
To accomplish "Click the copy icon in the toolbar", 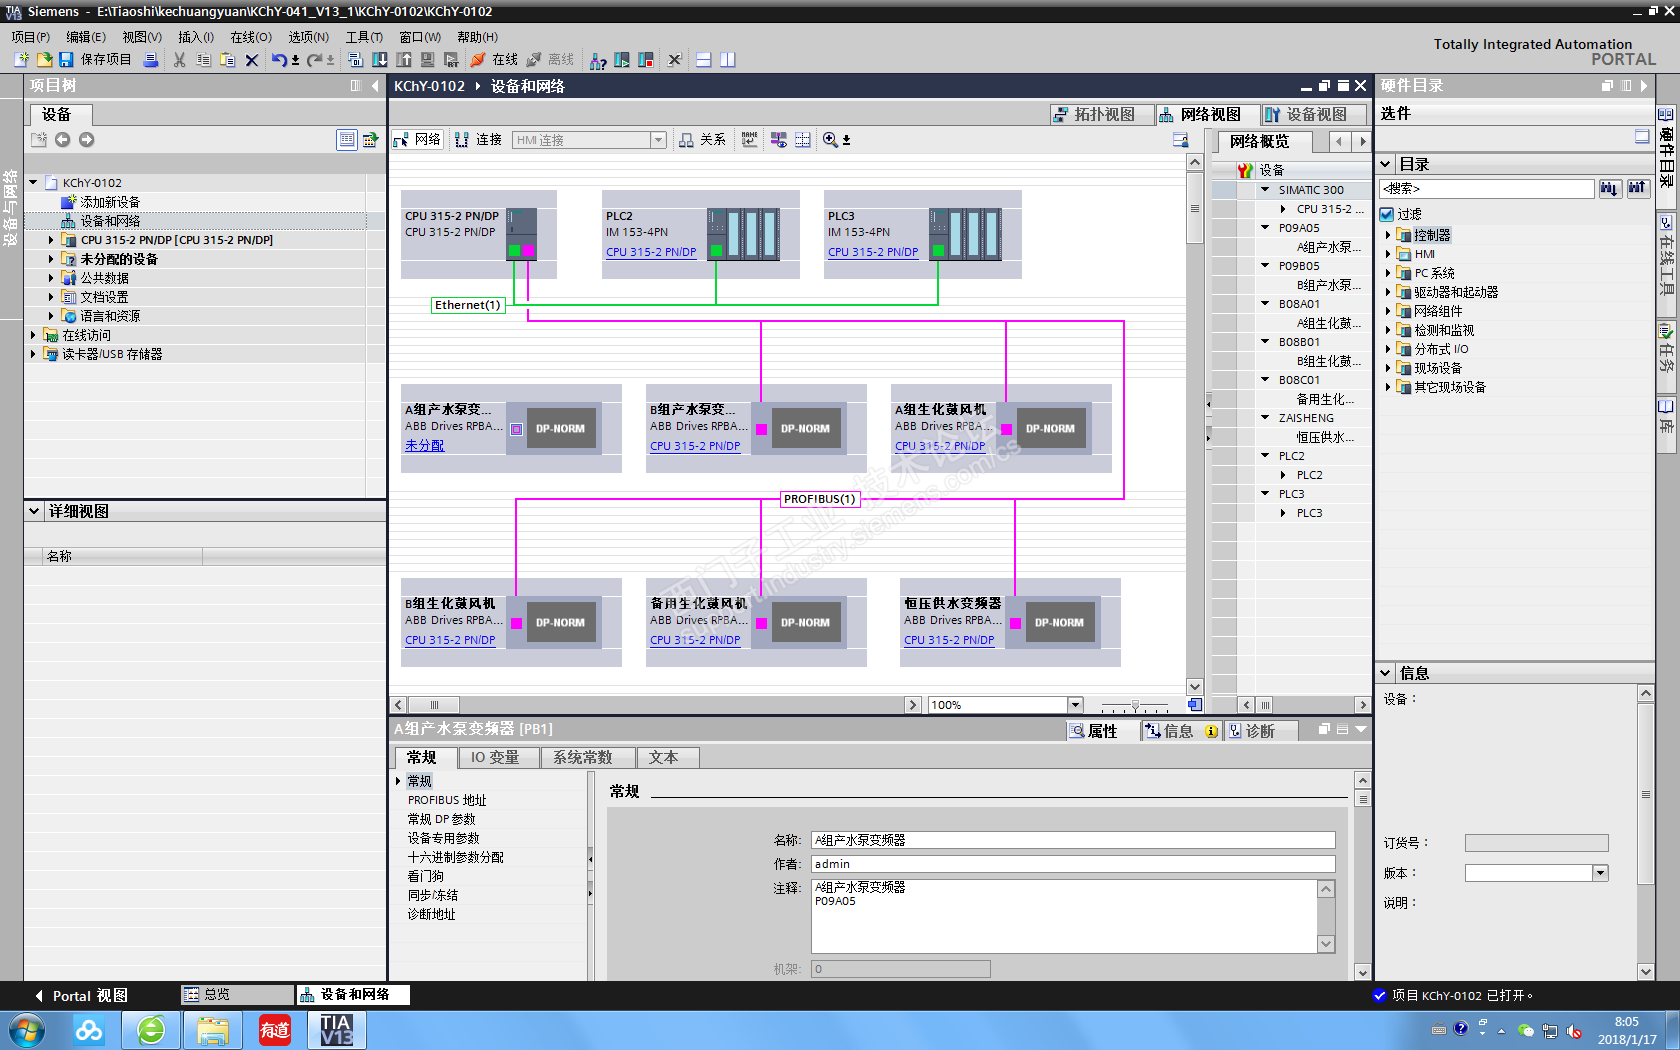I will click(x=204, y=60).
